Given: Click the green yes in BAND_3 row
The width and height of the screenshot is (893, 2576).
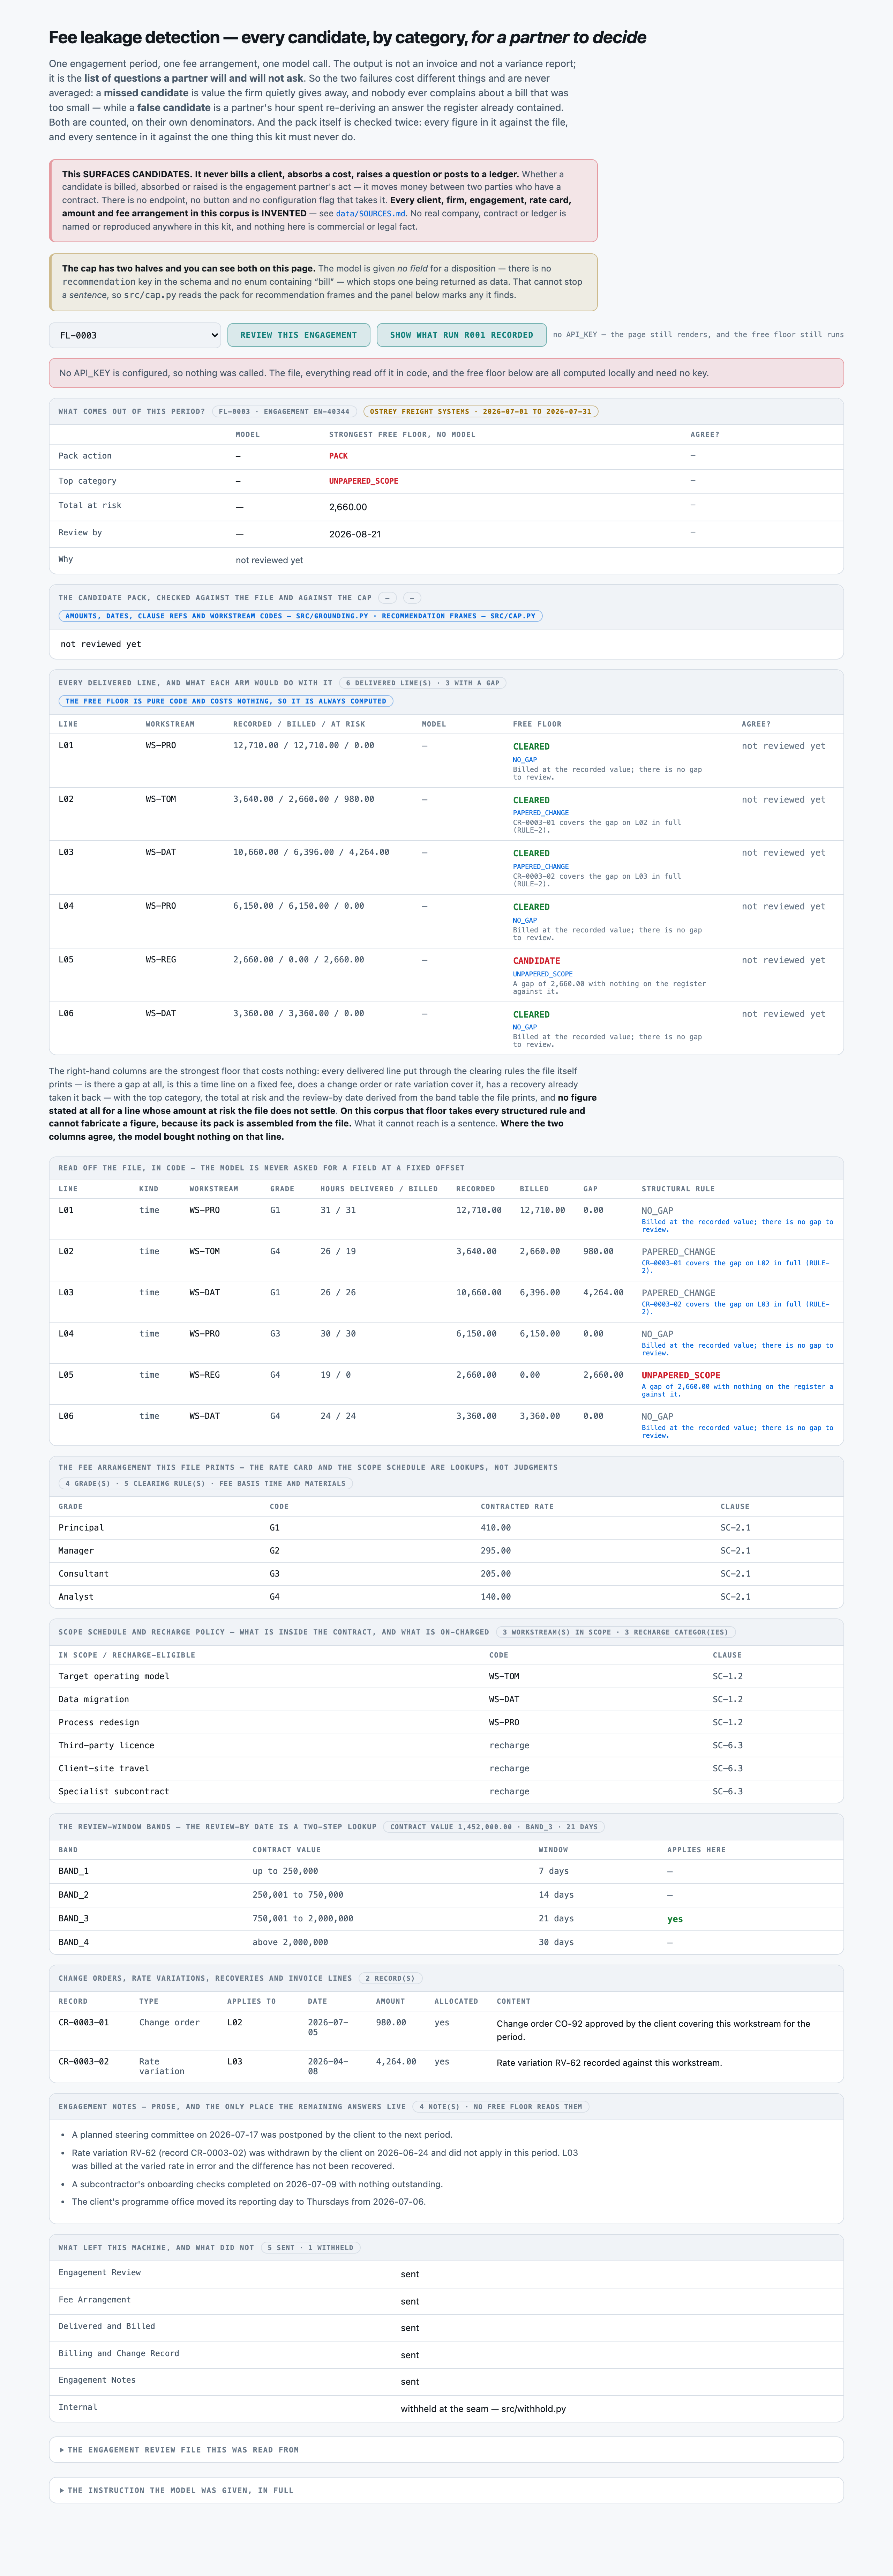Looking at the screenshot, I should click(675, 1919).
